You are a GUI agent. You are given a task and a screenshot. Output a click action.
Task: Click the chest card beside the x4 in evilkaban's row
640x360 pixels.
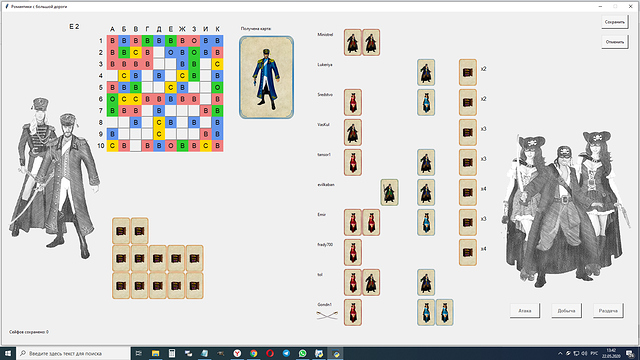tap(468, 192)
